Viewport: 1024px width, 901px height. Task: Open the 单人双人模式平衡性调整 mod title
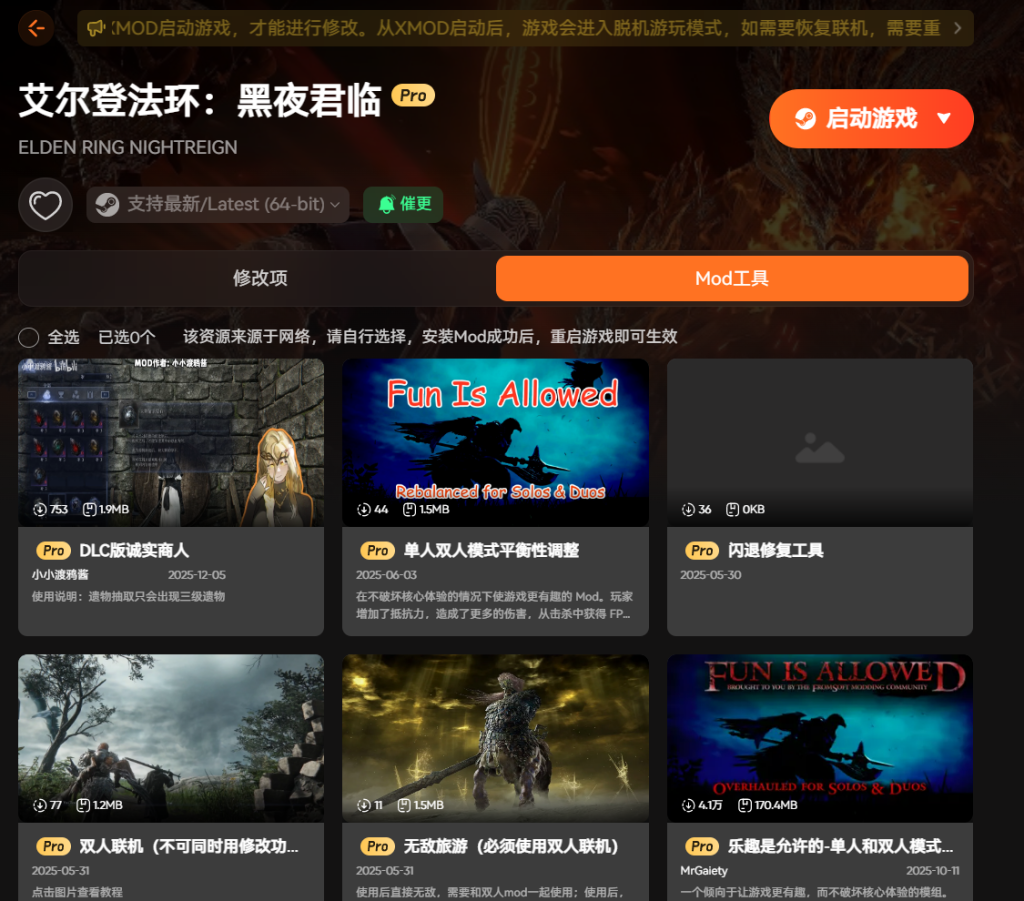click(491, 550)
